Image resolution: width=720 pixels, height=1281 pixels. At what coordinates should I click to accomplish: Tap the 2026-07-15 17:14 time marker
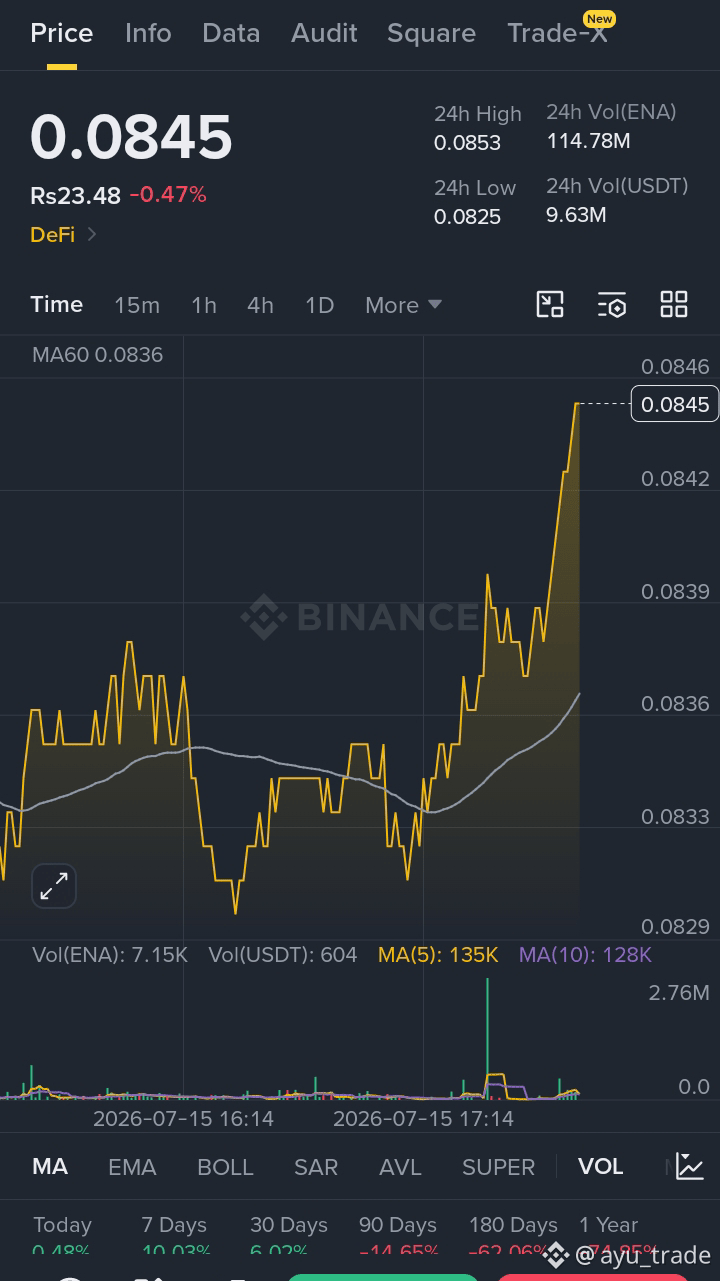423,1119
